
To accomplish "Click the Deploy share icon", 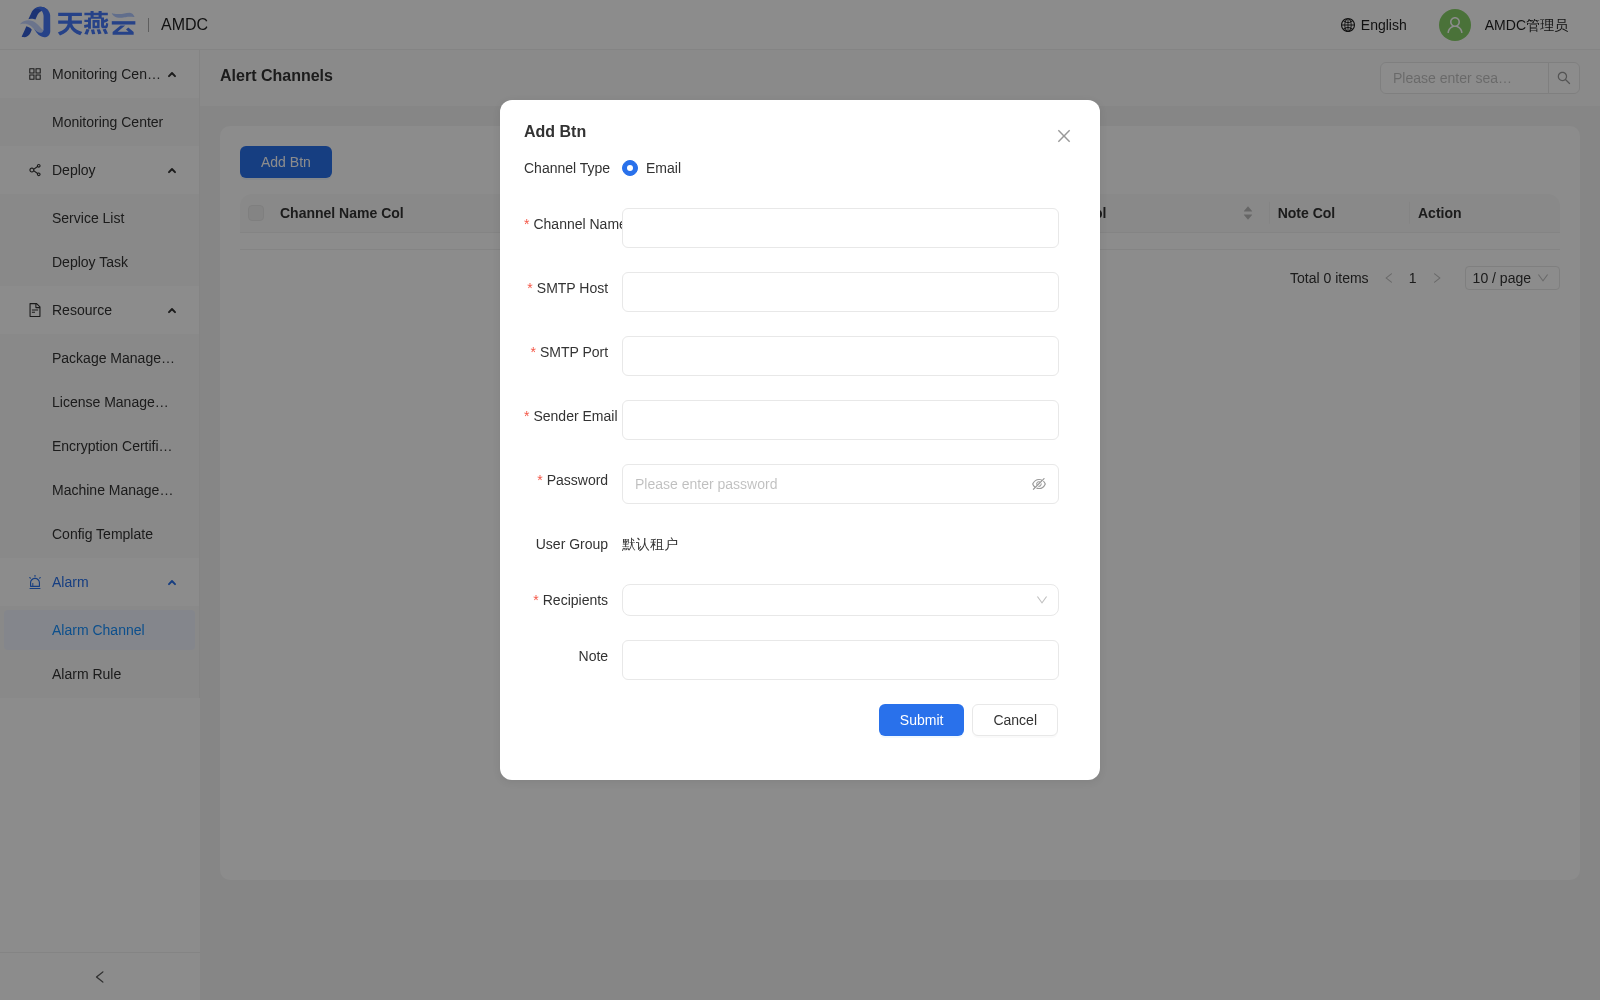I will 35,170.
